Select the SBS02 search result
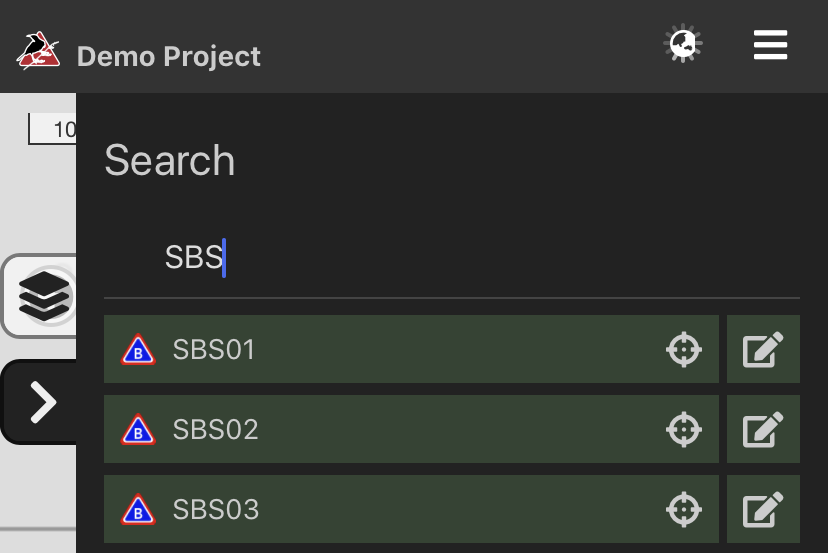Screen dimensions: 828x553 [411, 429]
